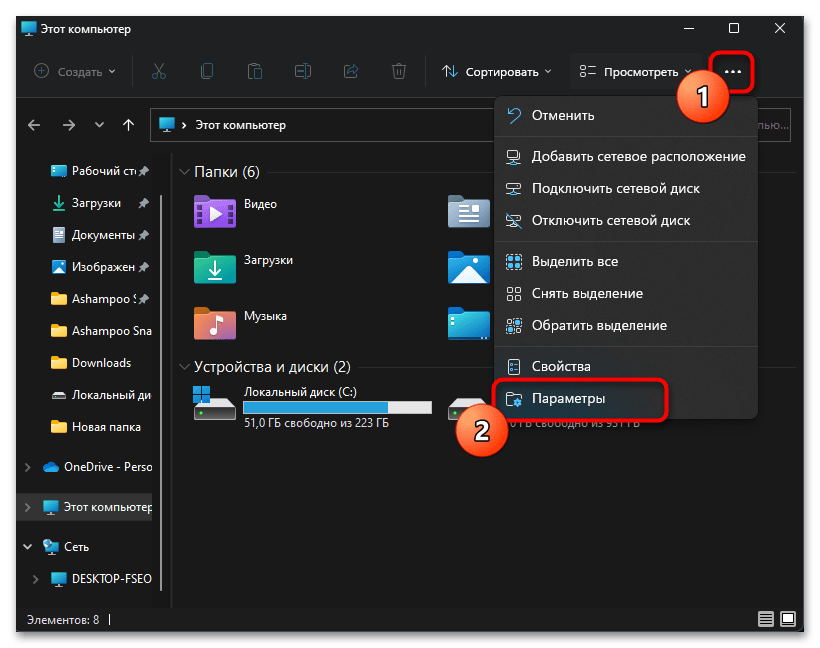
Task: Click the Share icon in toolbar
Action: click(351, 71)
